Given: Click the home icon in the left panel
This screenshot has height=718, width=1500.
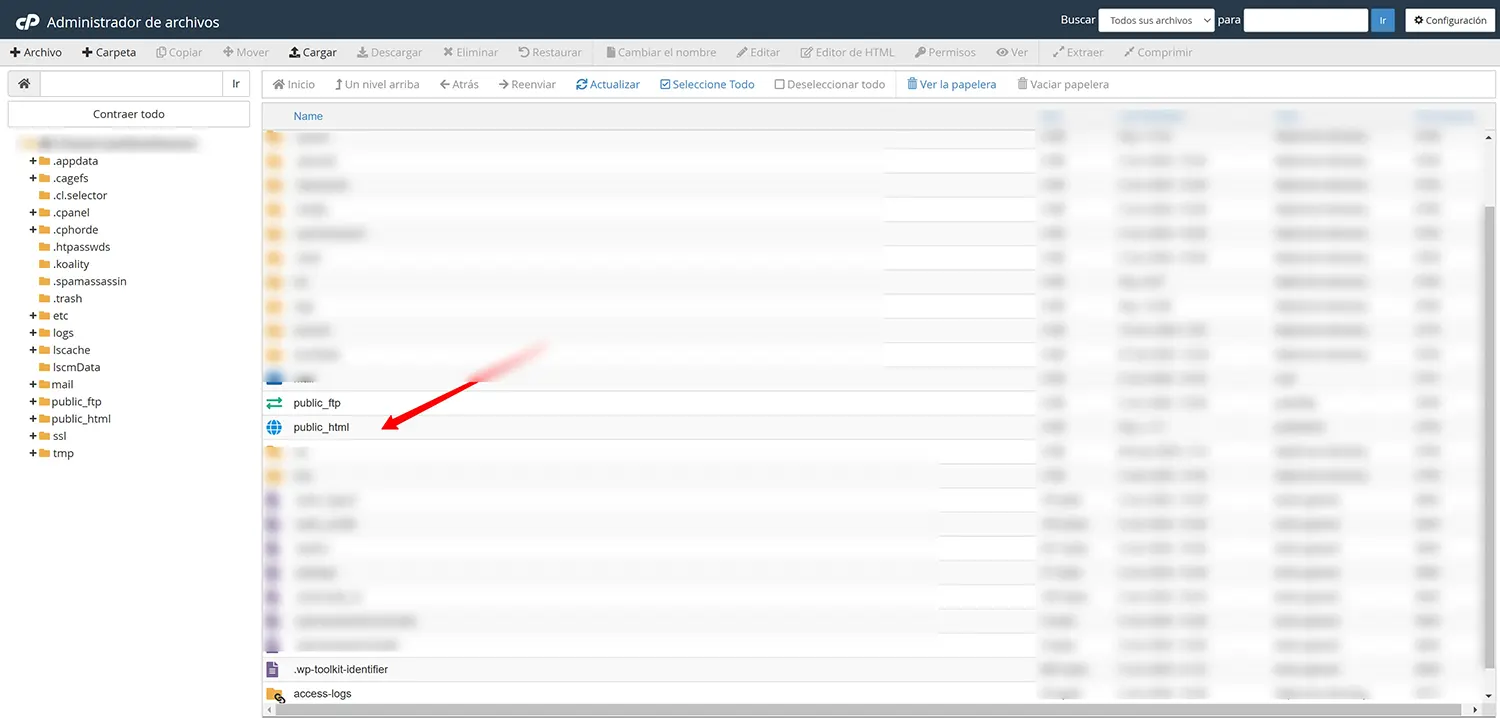Looking at the screenshot, I should coord(24,84).
